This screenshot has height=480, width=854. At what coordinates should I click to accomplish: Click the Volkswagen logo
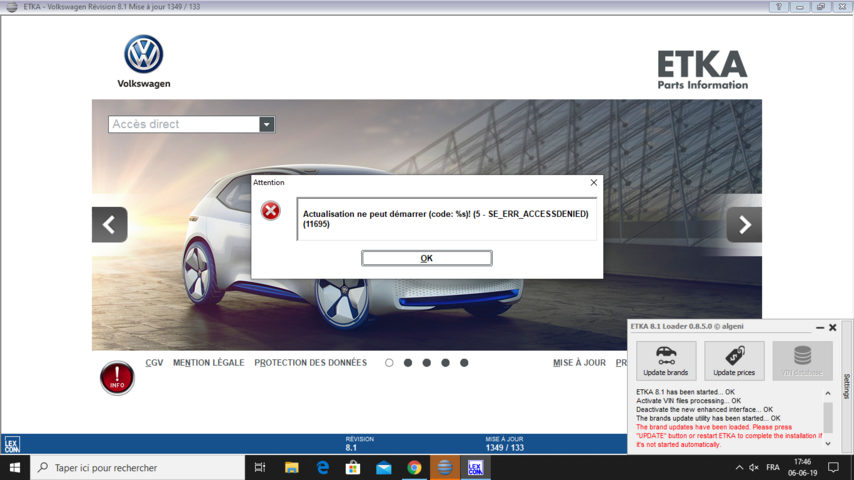tap(144, 61)
